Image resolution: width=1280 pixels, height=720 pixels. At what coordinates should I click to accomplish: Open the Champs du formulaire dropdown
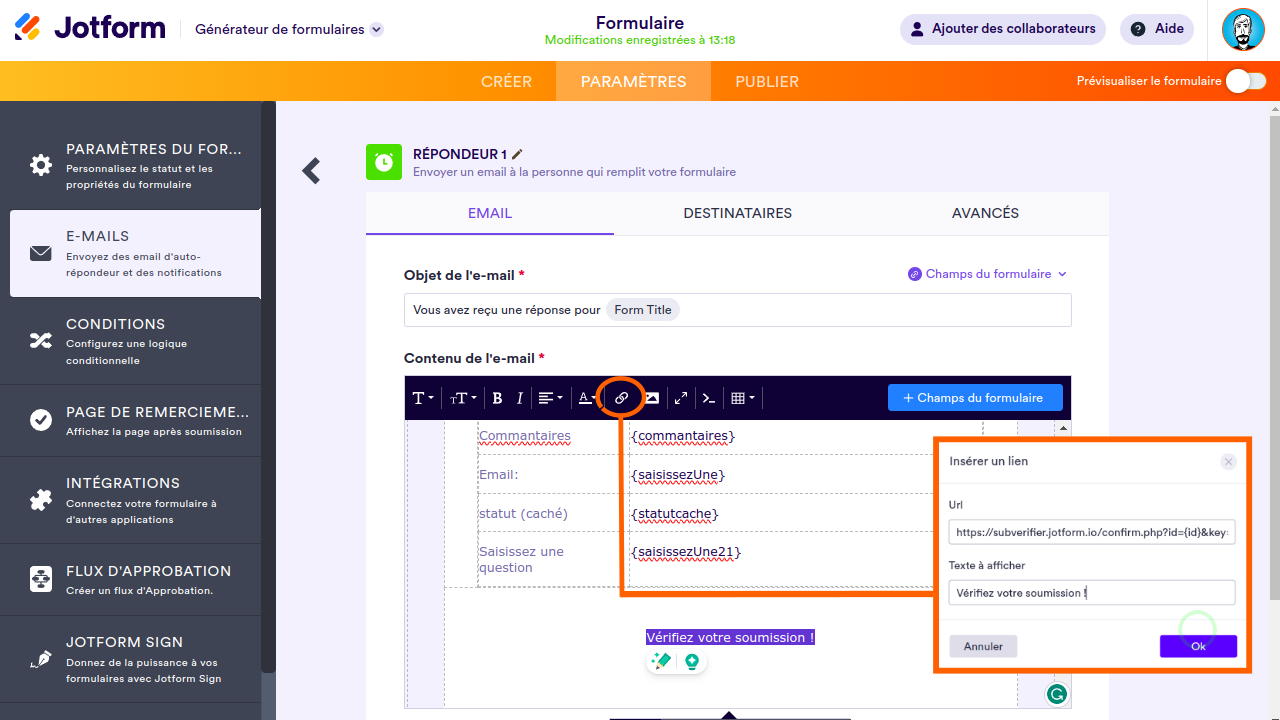tap(987, 273)
